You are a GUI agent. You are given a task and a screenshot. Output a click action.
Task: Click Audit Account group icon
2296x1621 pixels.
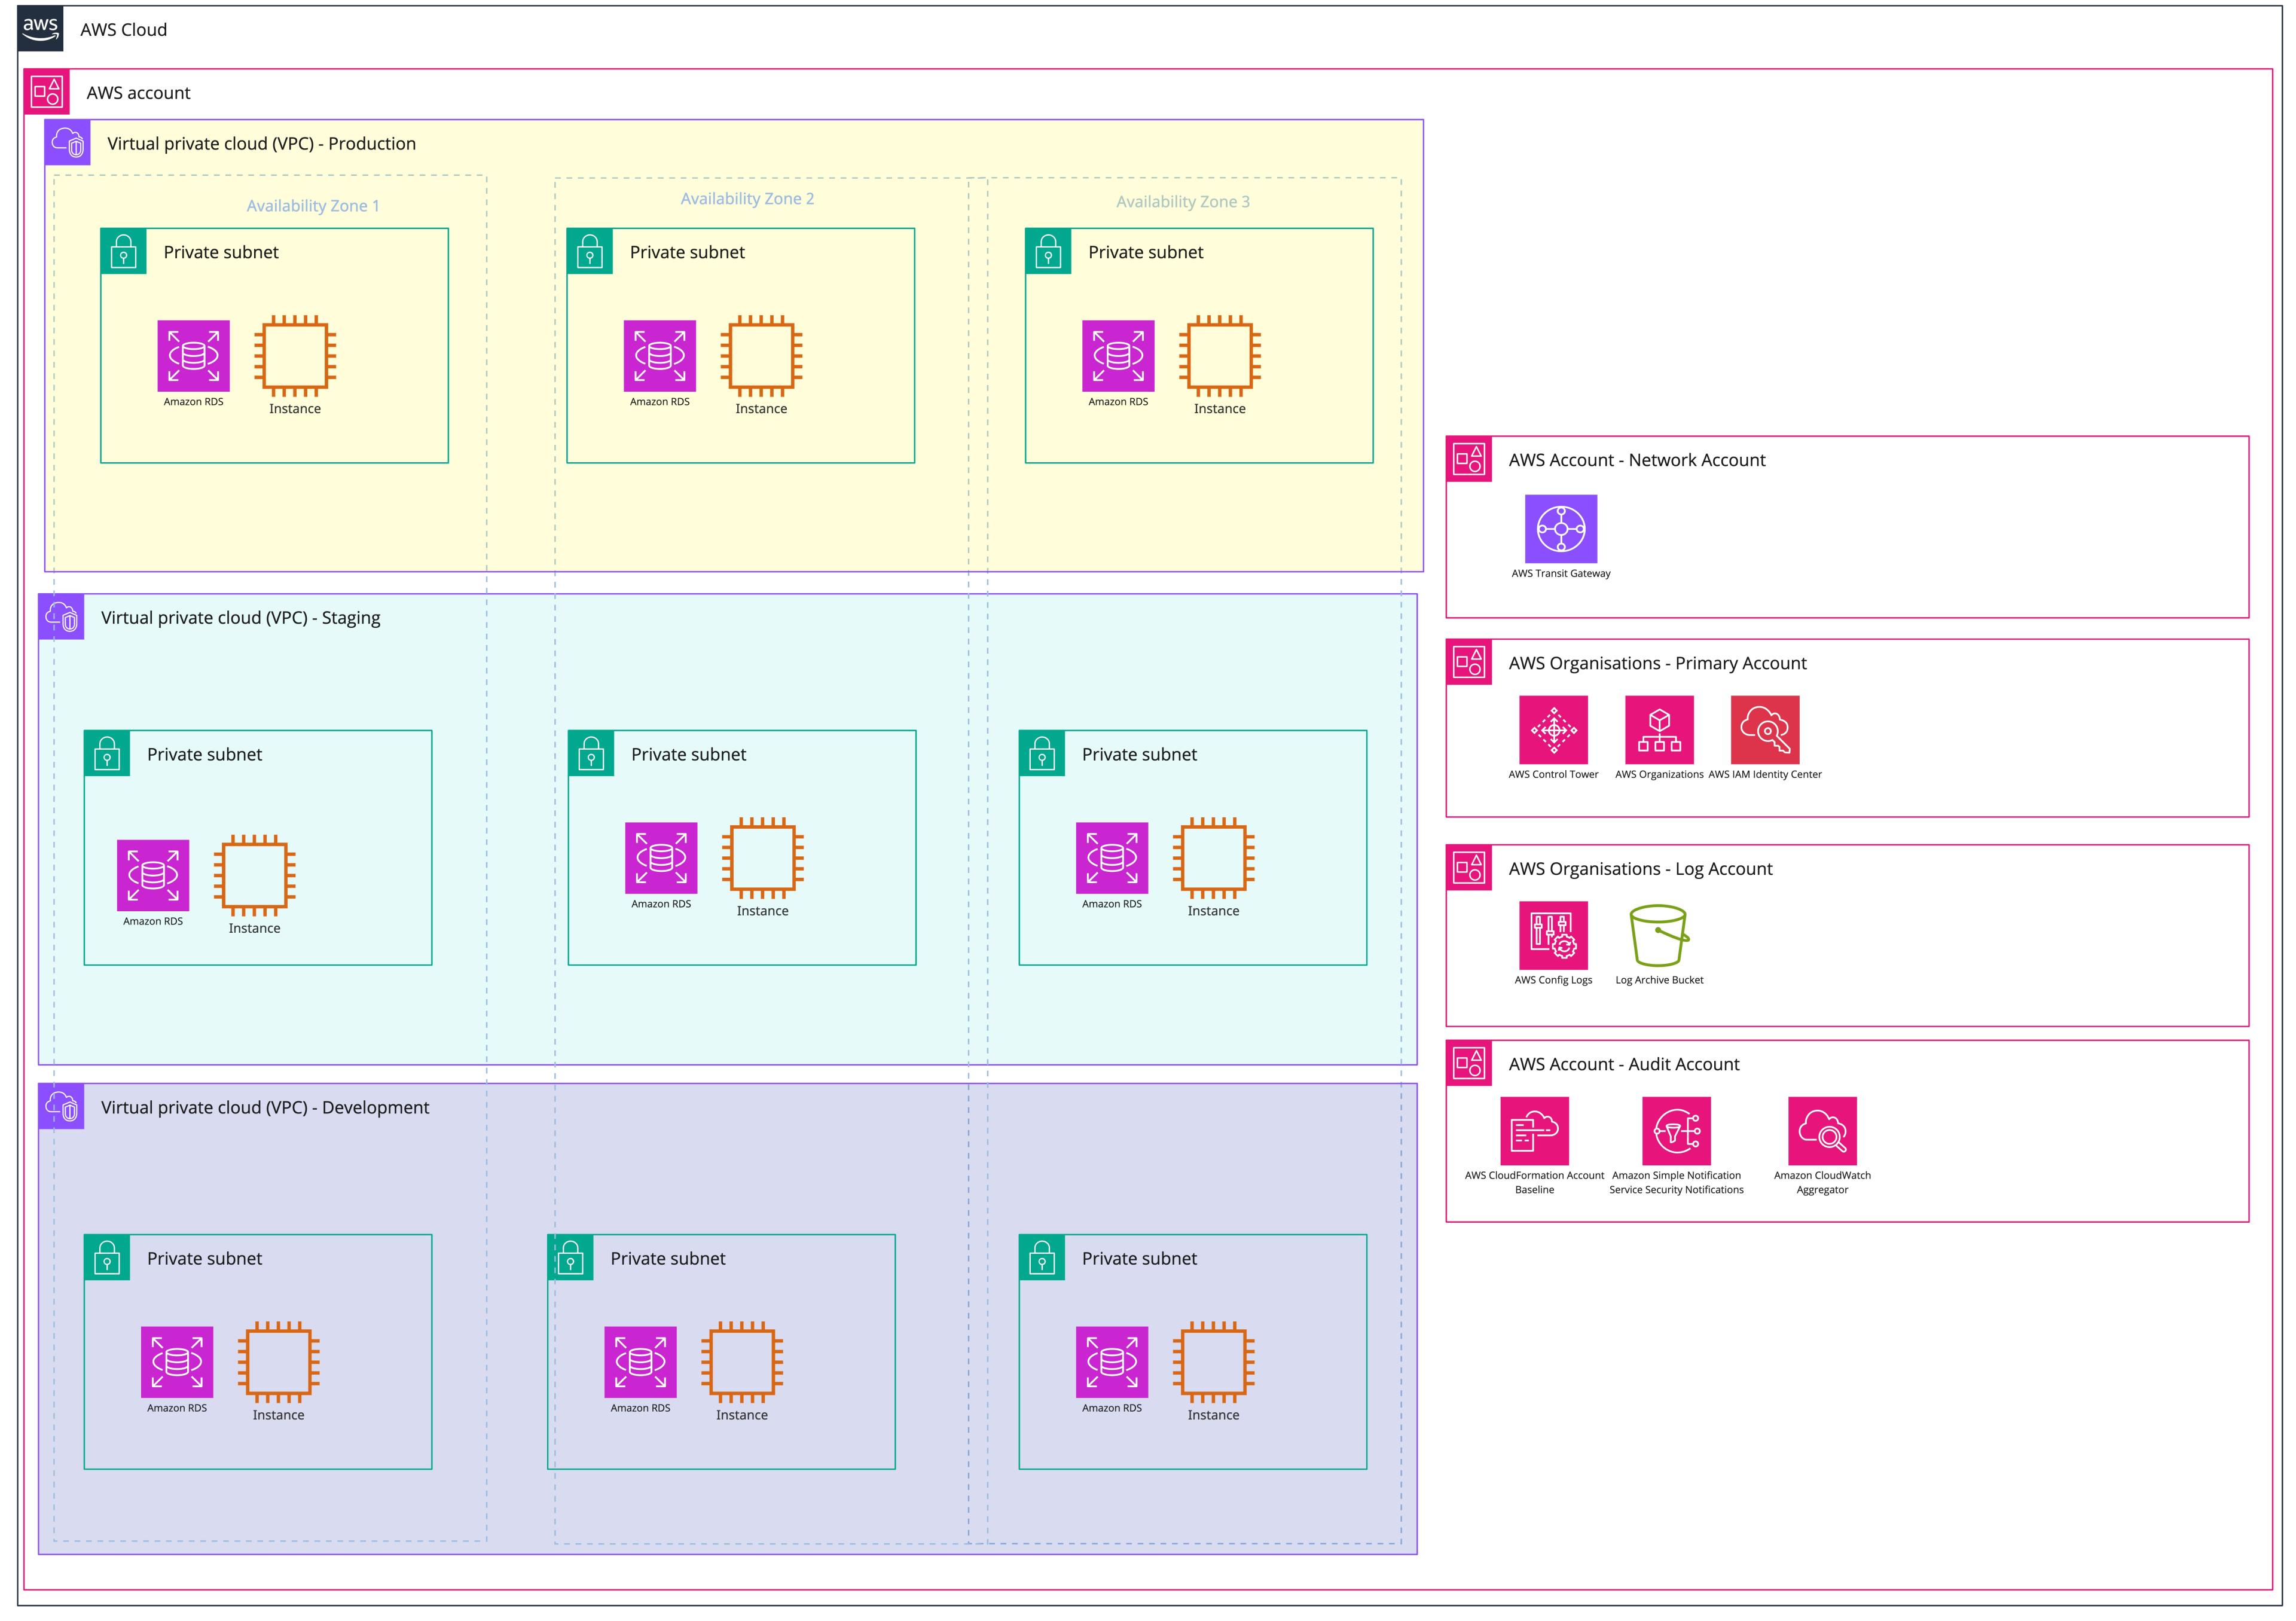pos(1470,1064)
